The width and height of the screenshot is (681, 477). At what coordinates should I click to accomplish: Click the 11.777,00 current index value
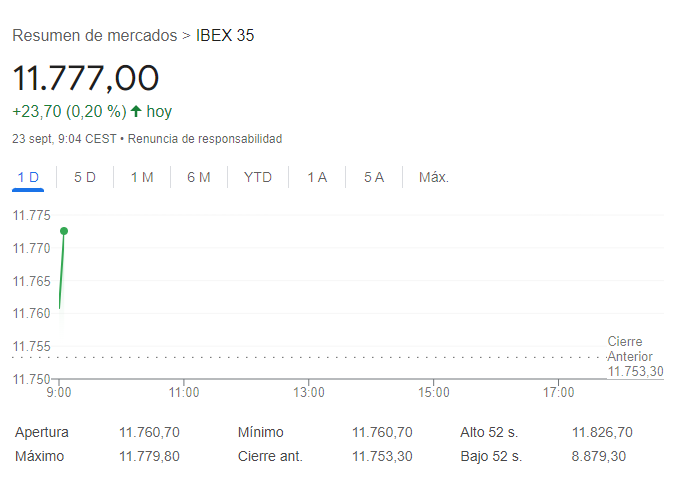click(x=86, y=78)
